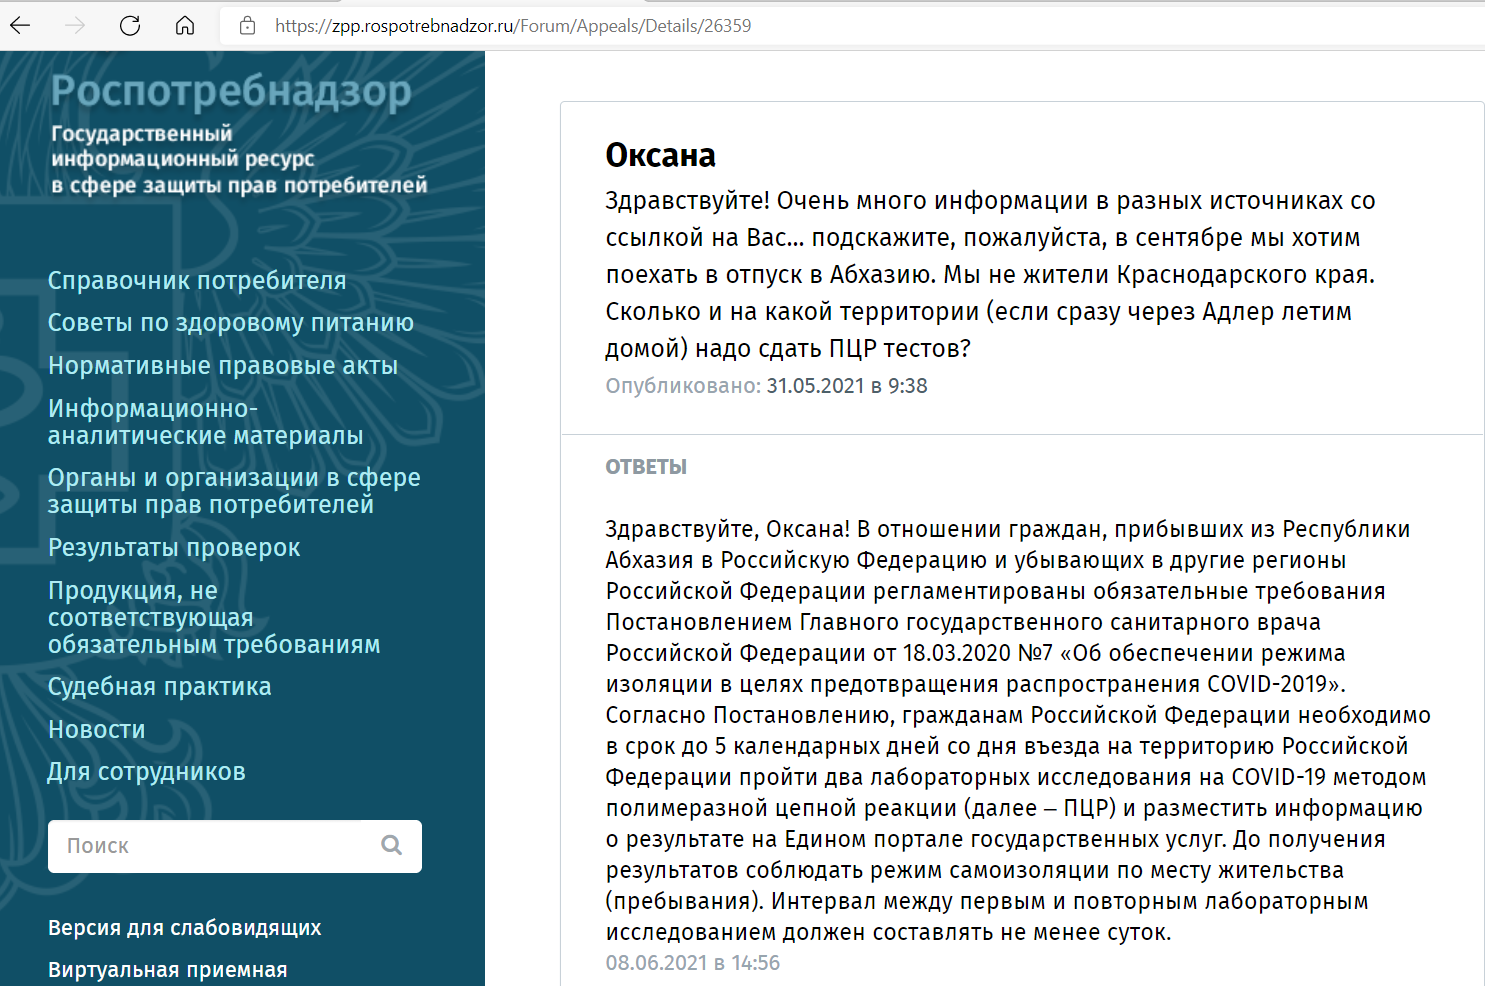Click the Роспотребнадзор site logo

coord(231,92)
